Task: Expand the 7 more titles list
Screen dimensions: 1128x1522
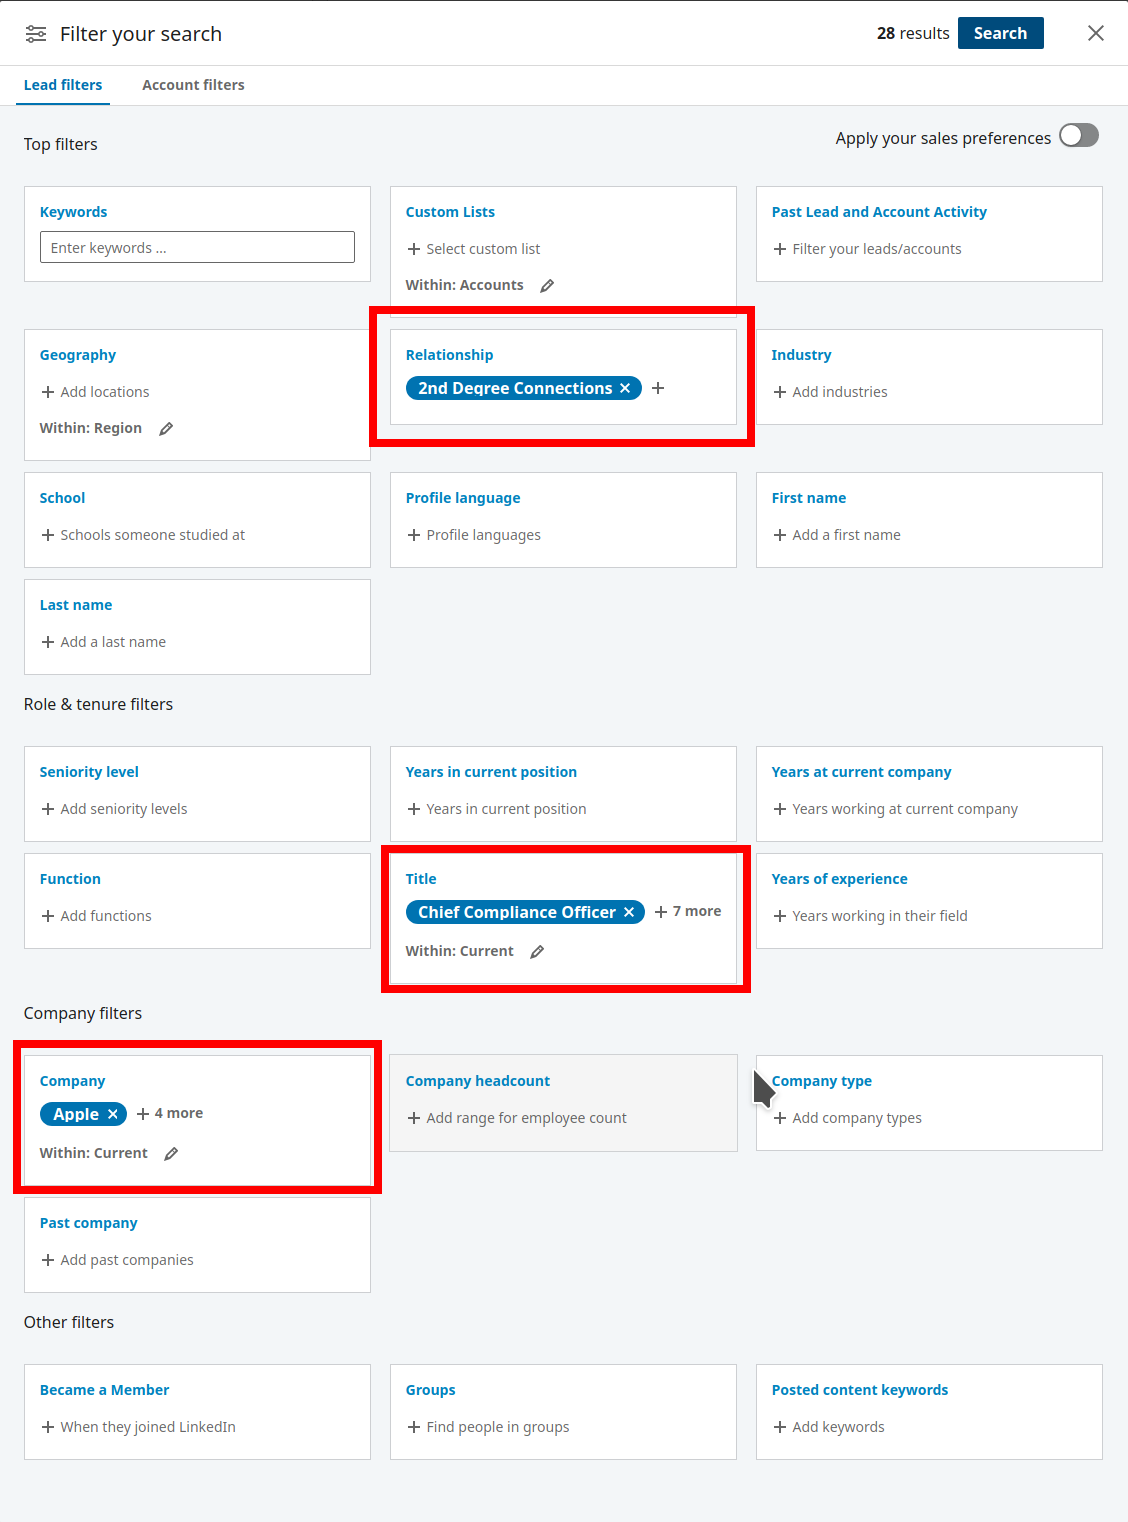Action: pos(688,911)
